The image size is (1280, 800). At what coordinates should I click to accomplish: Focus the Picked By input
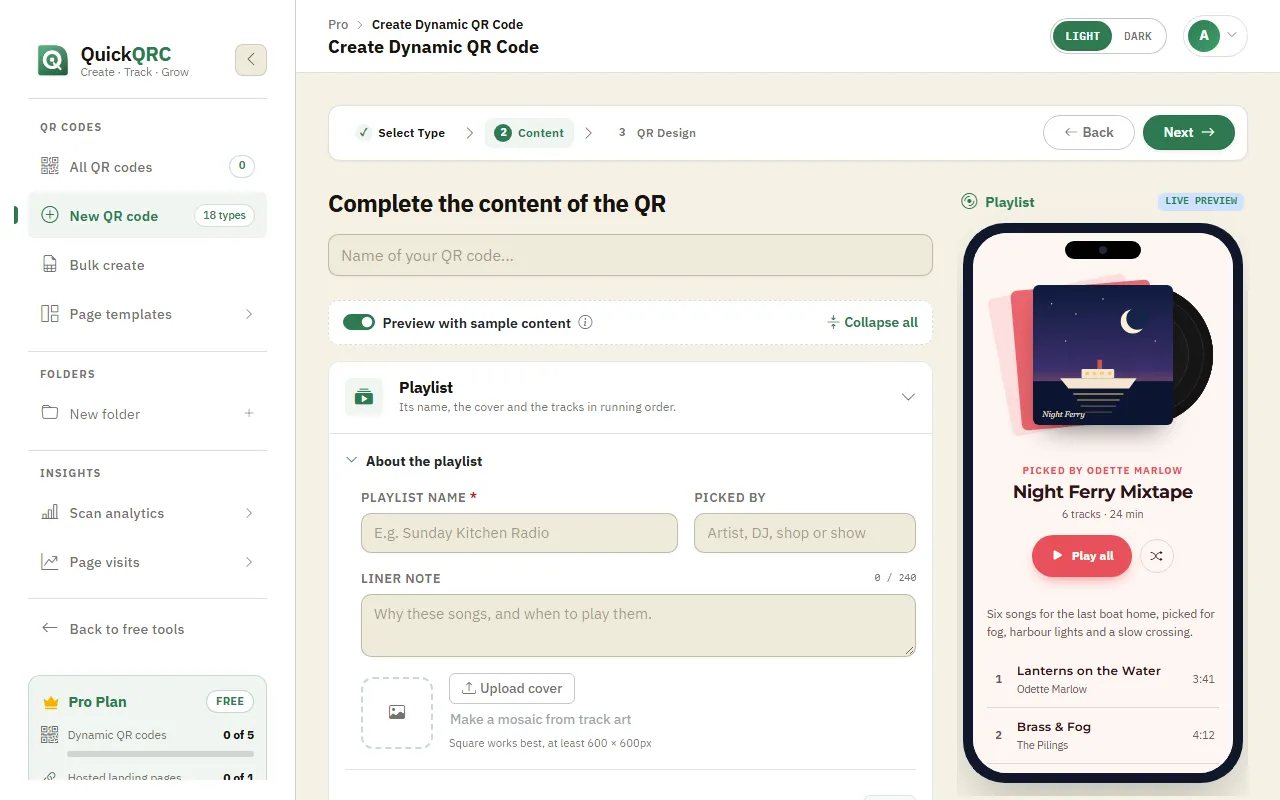805,533
